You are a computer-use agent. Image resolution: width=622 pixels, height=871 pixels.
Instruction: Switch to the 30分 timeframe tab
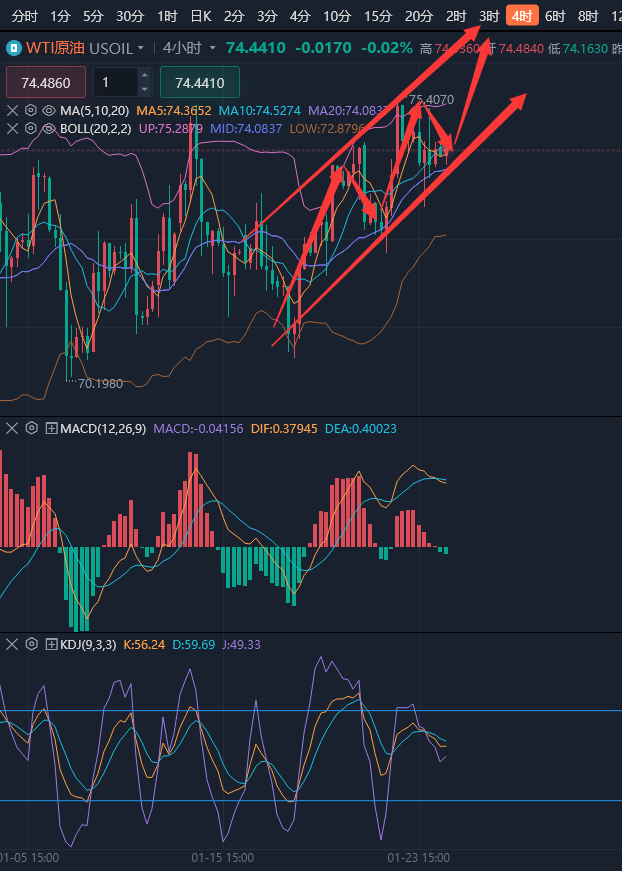coord(130,17)
